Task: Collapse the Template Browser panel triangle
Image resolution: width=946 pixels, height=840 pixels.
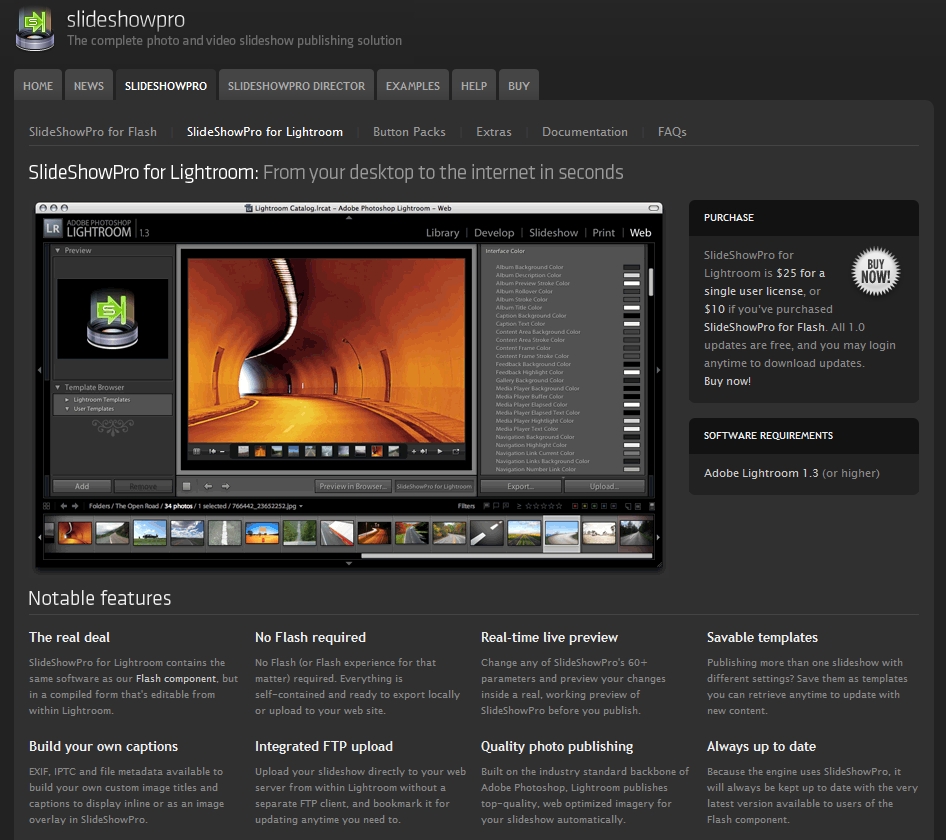Action: (58, 387)
